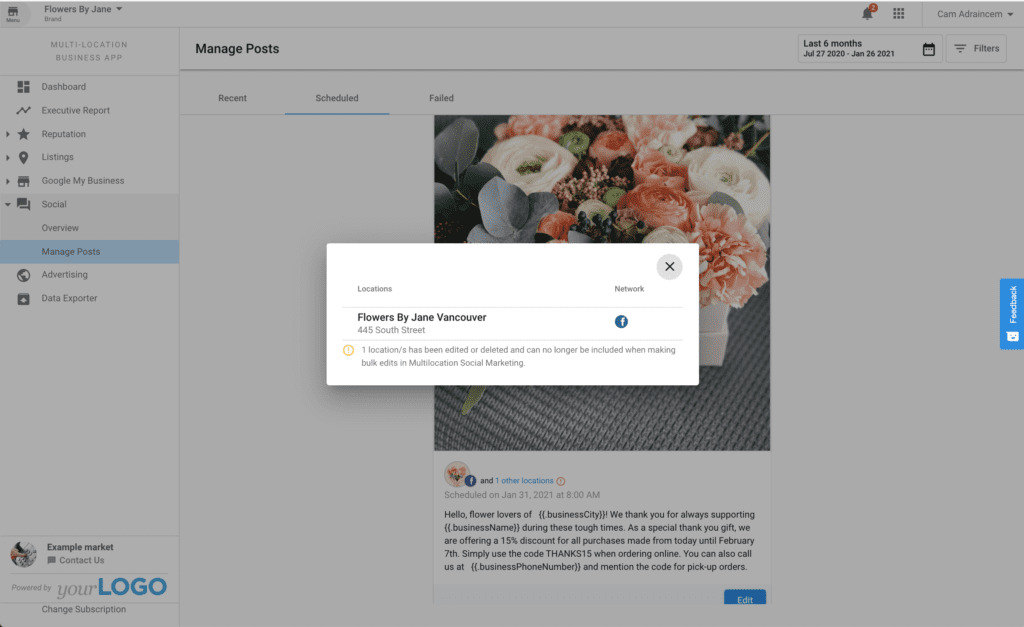This screenshot has width=1024, height=627.
Task: Open the Filters button
Action: coord(976,49)
